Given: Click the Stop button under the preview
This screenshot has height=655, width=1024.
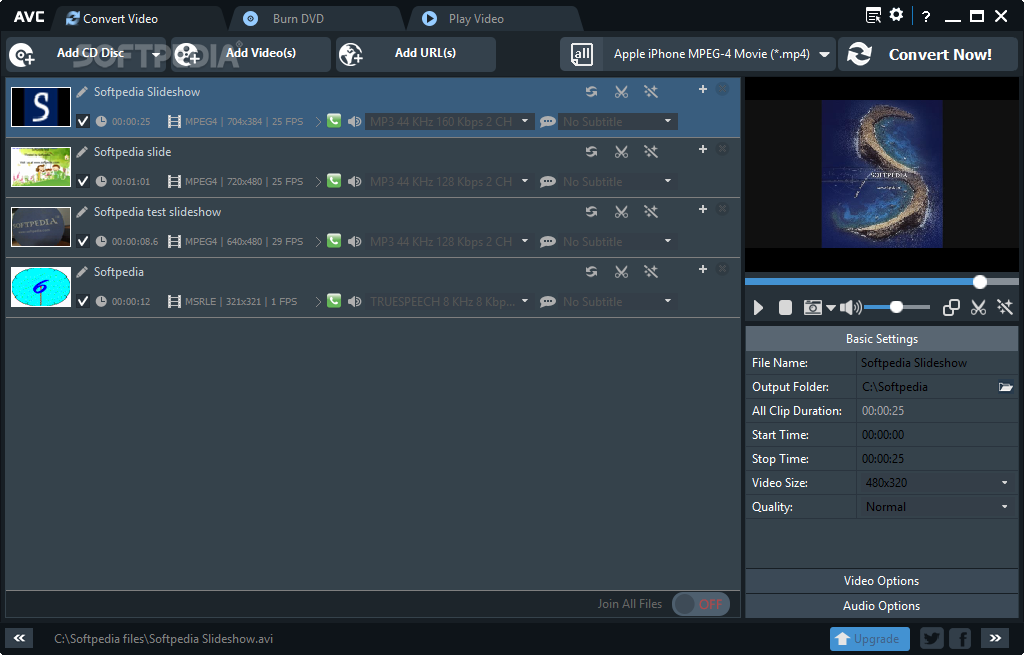Looking at the screenshot, I should click(785, 308).
